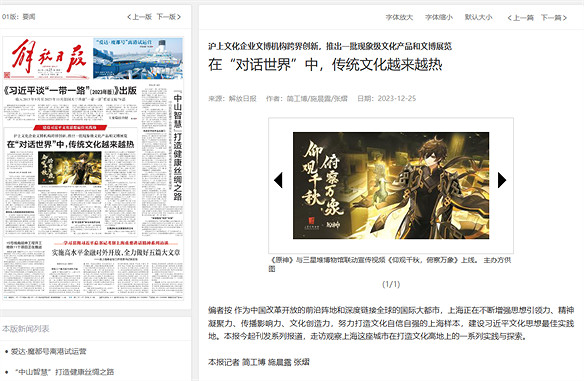
Task: Click the date 2023-12-25
Action: point(397,99)
